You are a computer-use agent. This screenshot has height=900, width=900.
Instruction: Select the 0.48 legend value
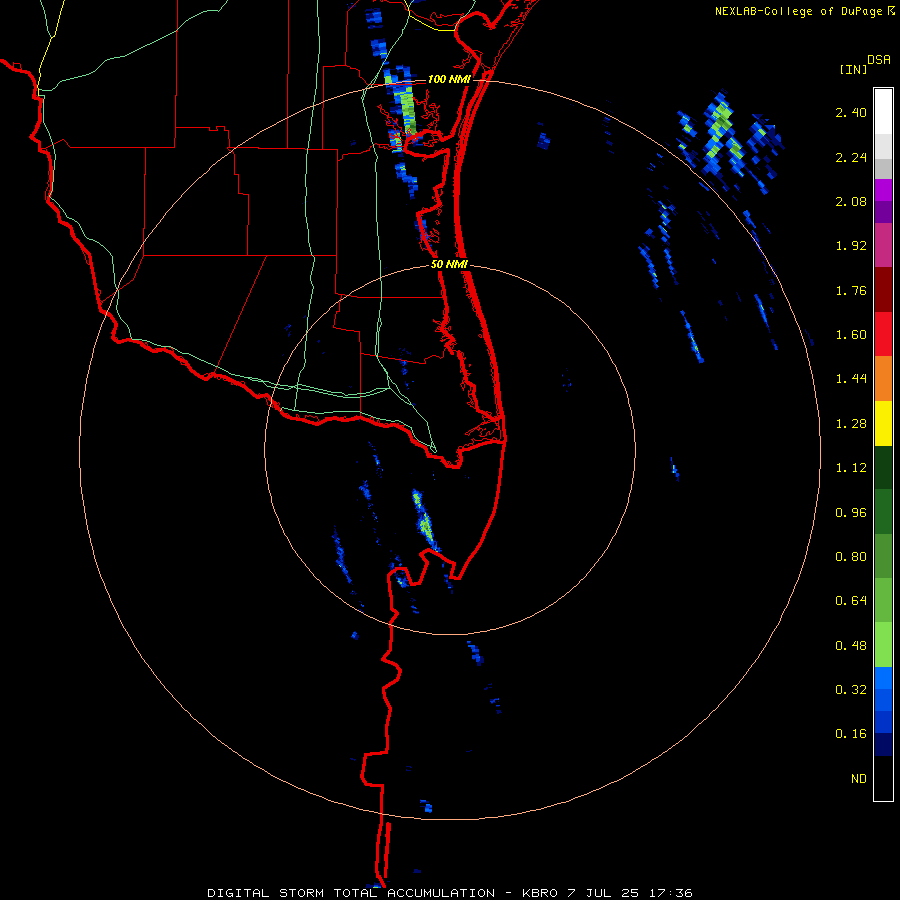point(851,646)
